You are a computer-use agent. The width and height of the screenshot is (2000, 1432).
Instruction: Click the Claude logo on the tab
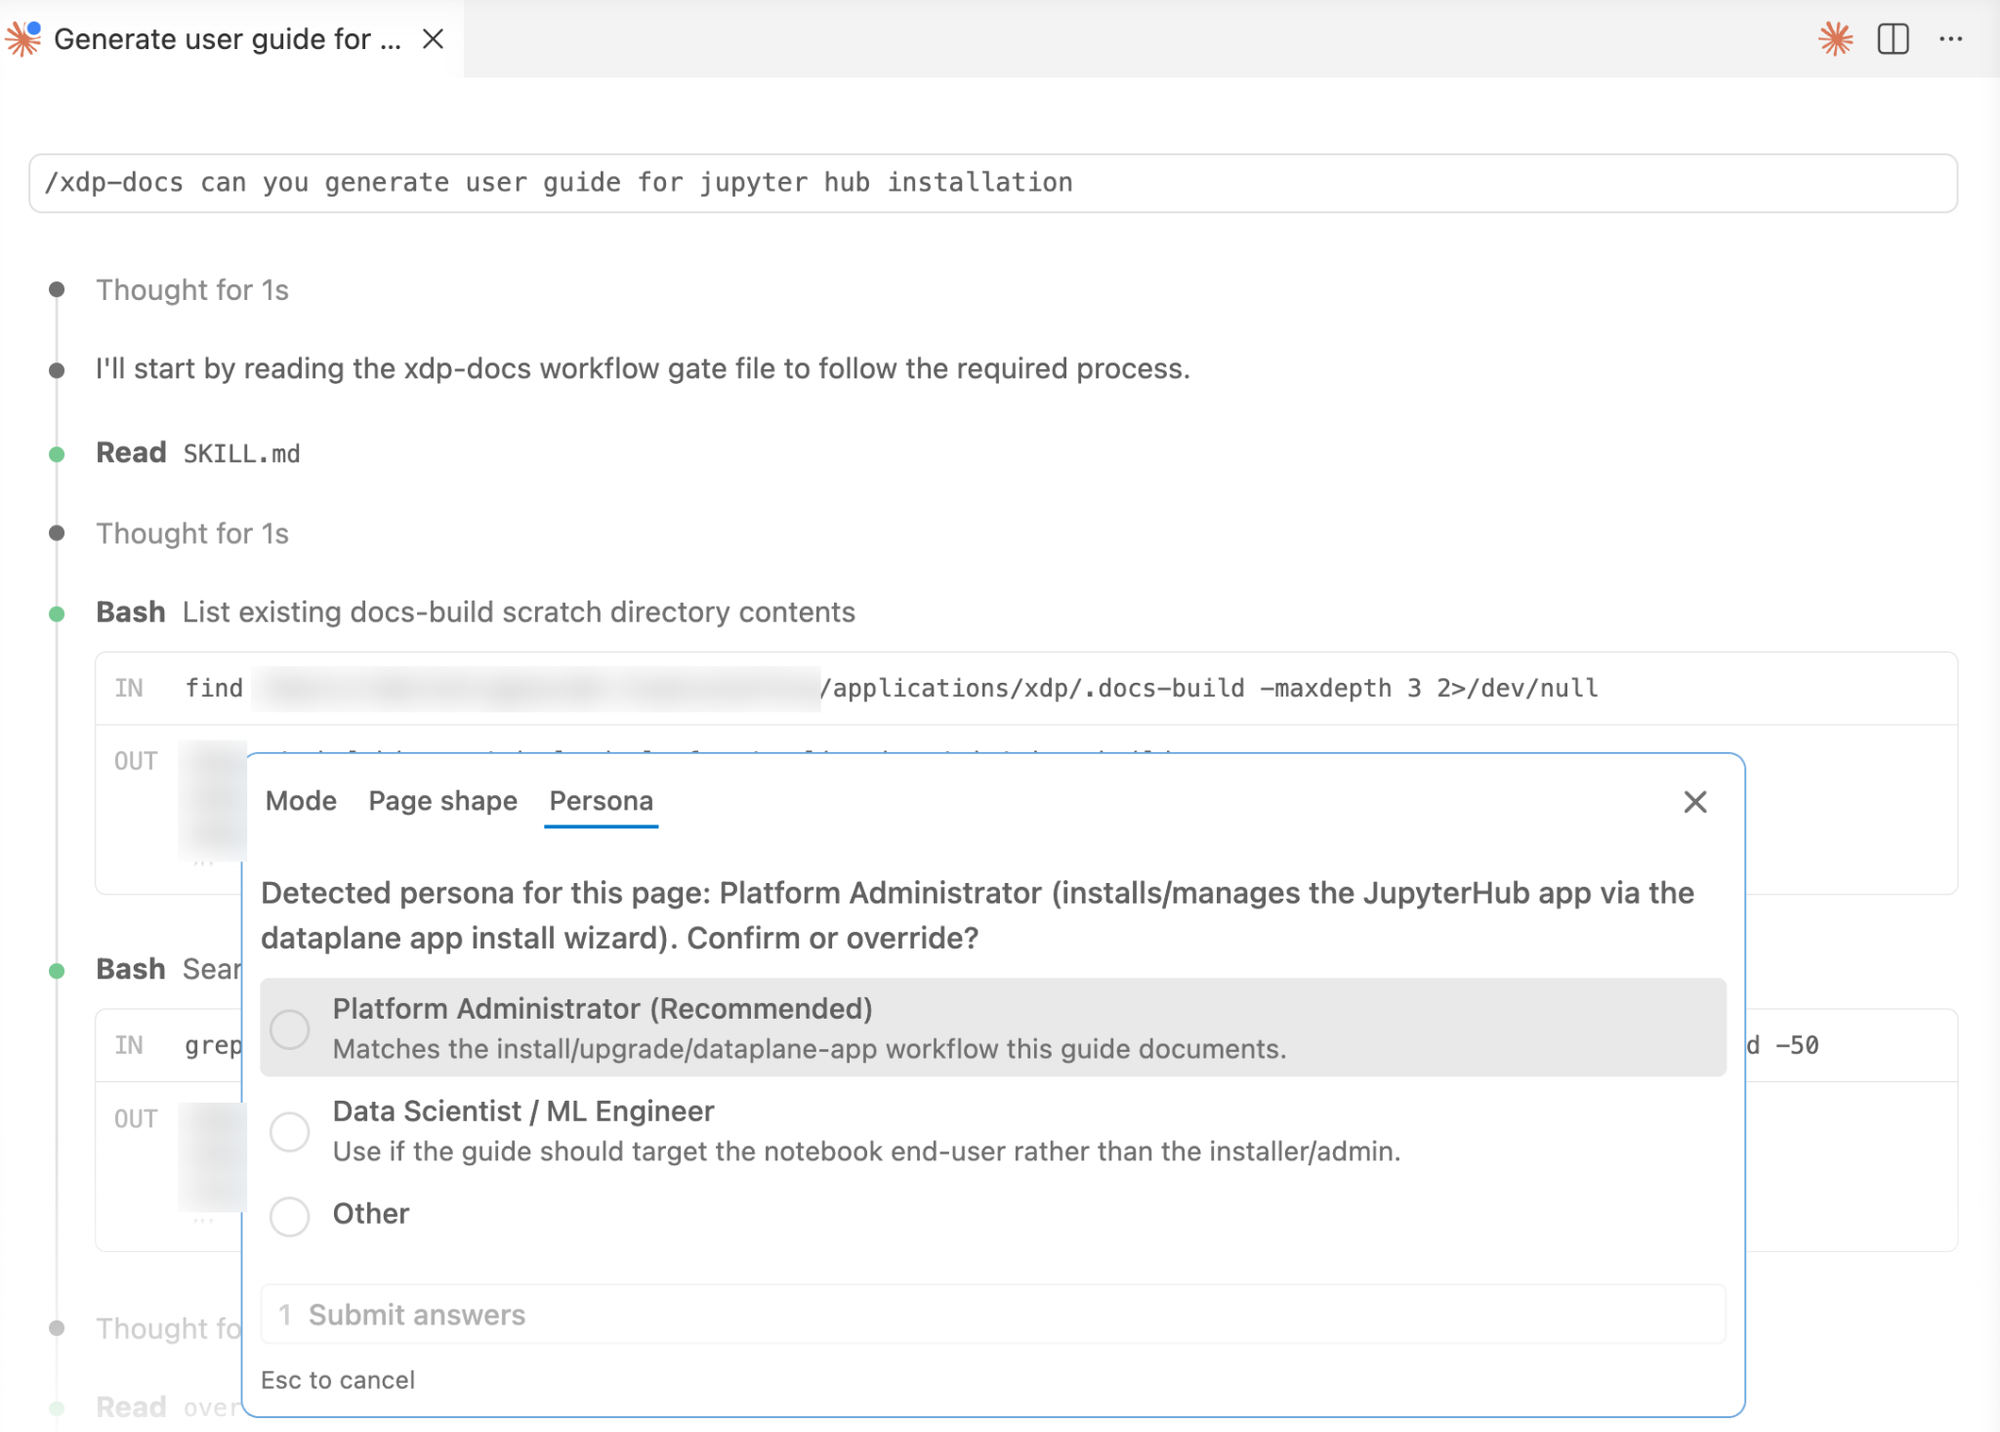click(23, 39)
